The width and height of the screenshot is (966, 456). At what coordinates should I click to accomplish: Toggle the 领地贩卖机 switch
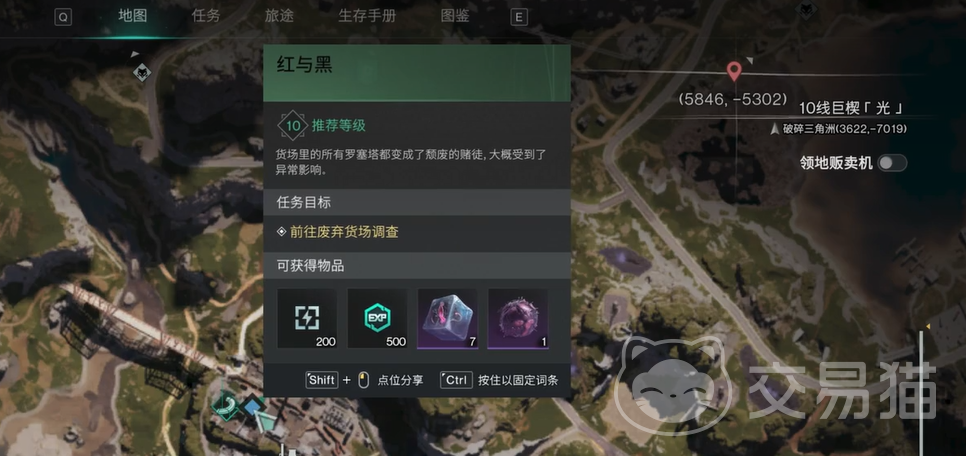[892, 163]
